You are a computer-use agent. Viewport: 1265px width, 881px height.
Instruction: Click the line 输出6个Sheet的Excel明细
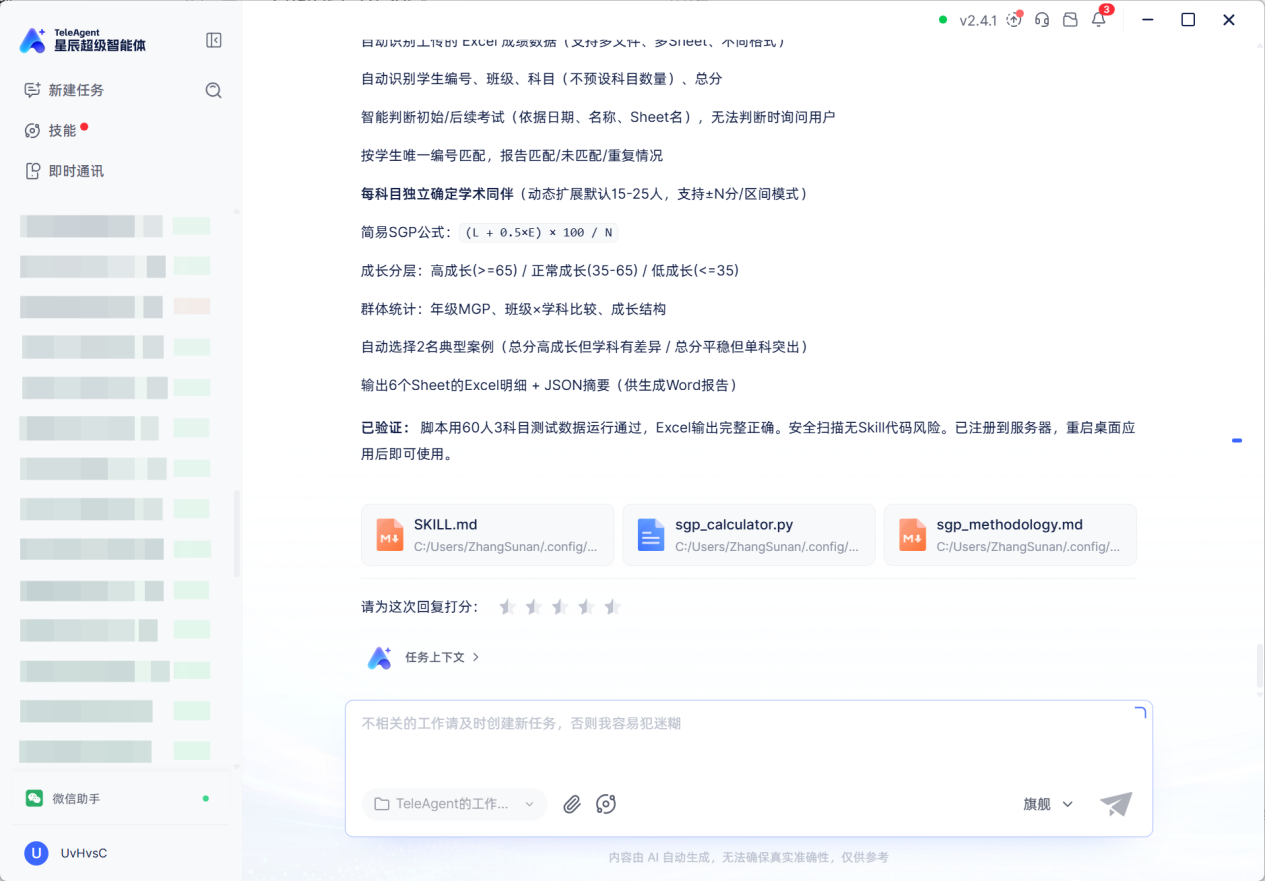coord(549,385)
